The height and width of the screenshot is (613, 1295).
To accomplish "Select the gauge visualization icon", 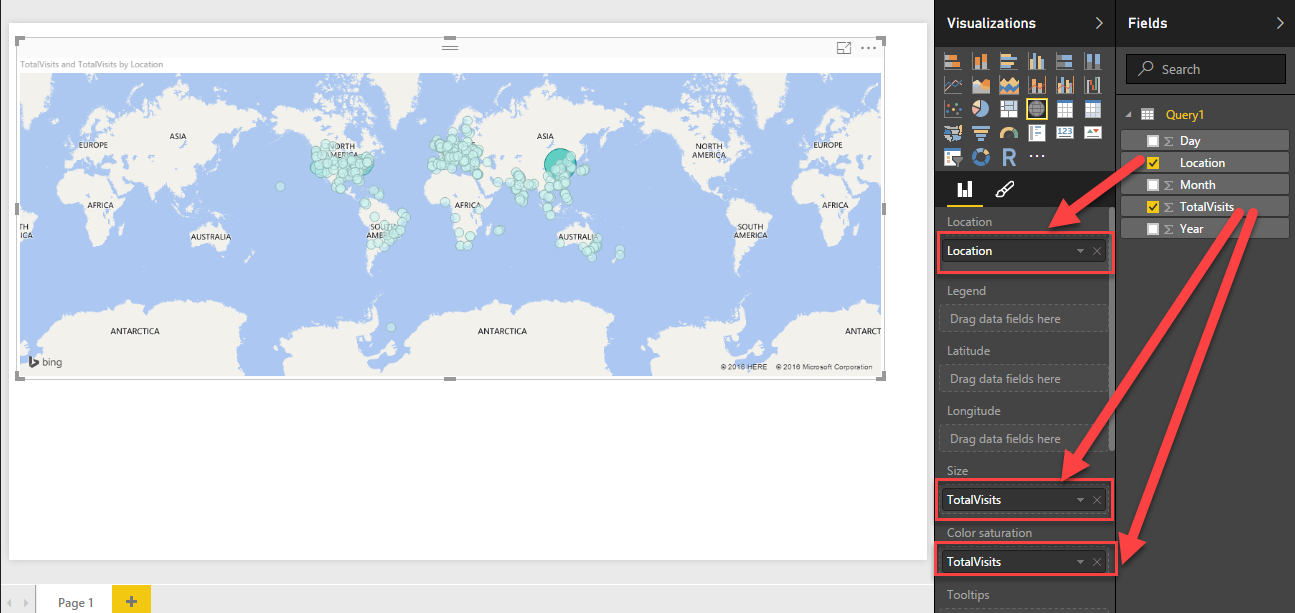I will (x=1008, y=133).
